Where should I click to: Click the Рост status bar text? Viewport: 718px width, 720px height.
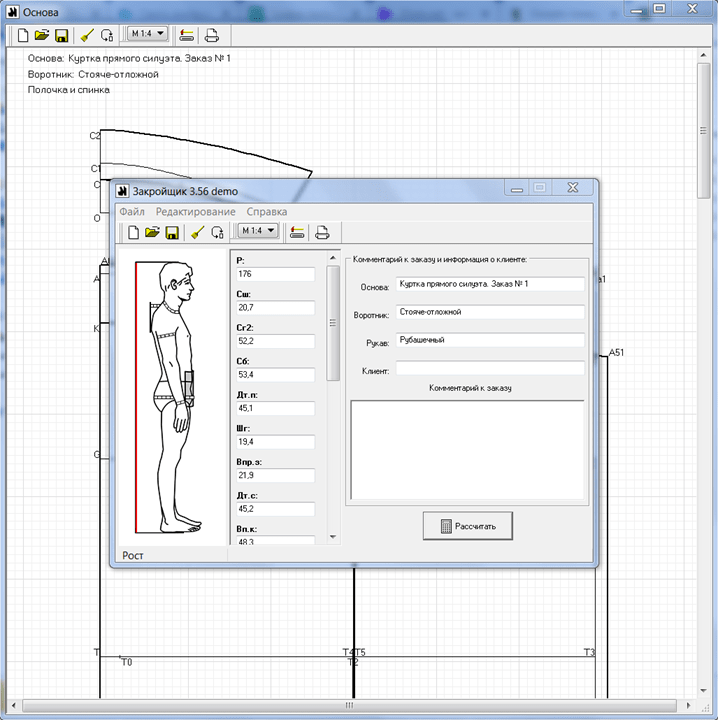(x=133, y=556)
